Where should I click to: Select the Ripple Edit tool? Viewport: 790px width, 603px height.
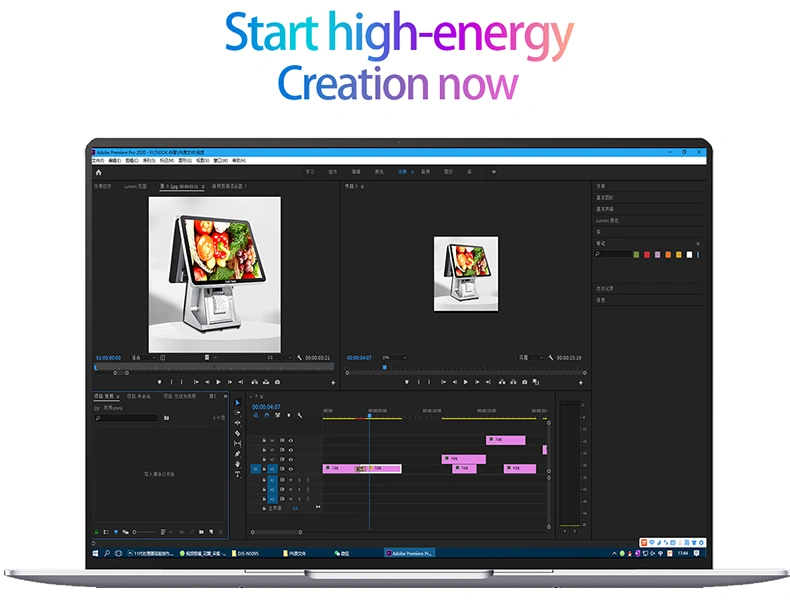(237, 423)
